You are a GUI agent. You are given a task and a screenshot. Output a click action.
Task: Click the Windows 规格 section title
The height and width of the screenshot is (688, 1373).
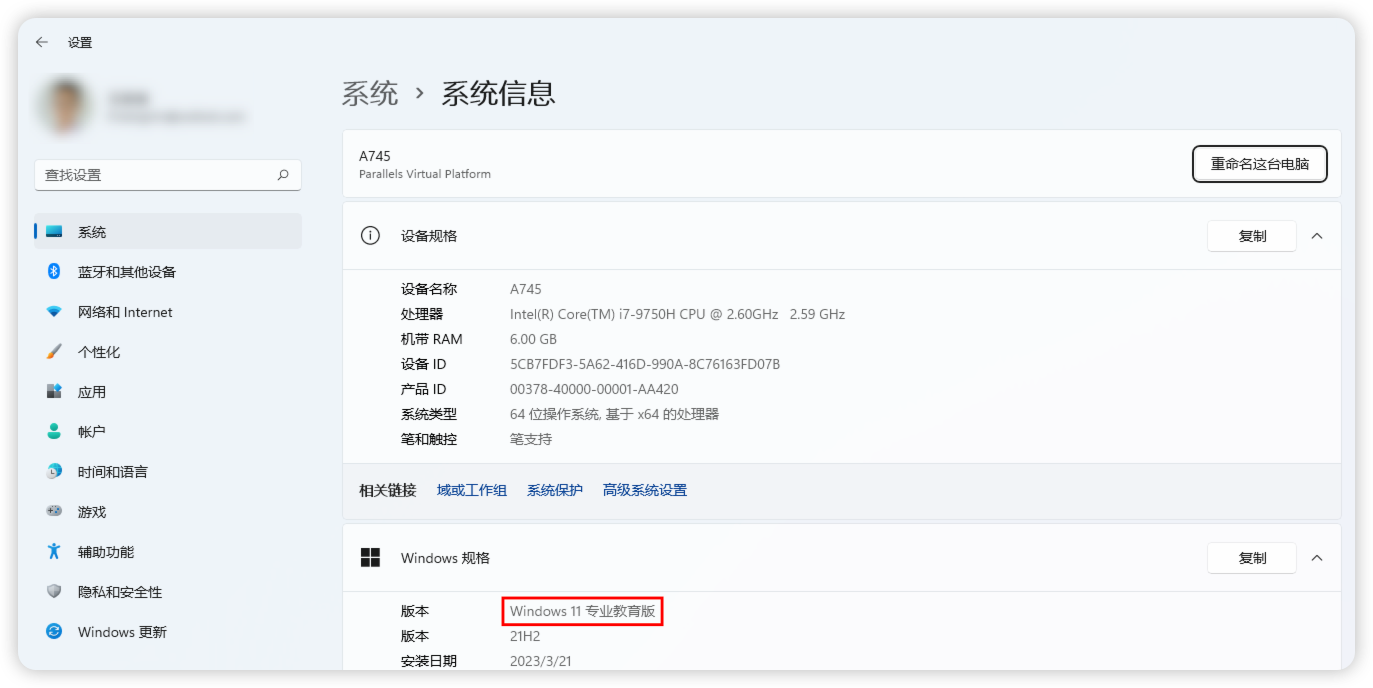445,558
